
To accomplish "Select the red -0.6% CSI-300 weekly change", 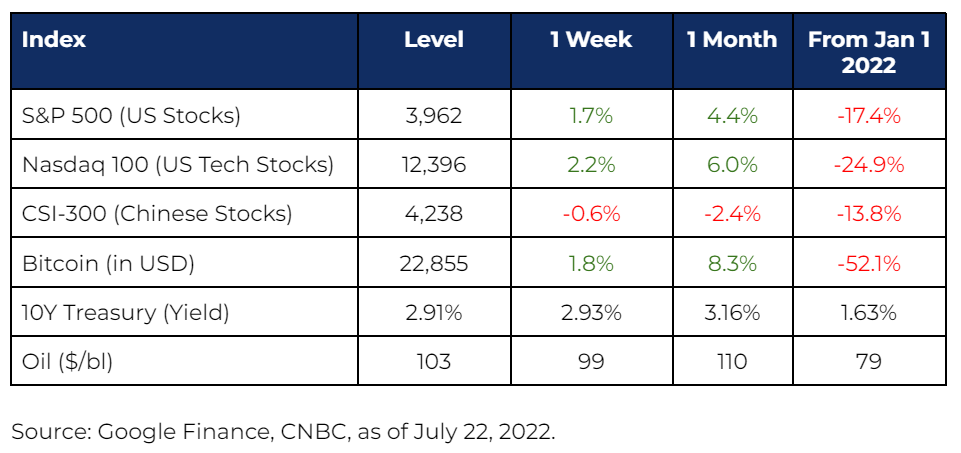I will click(x=591, y=213).
